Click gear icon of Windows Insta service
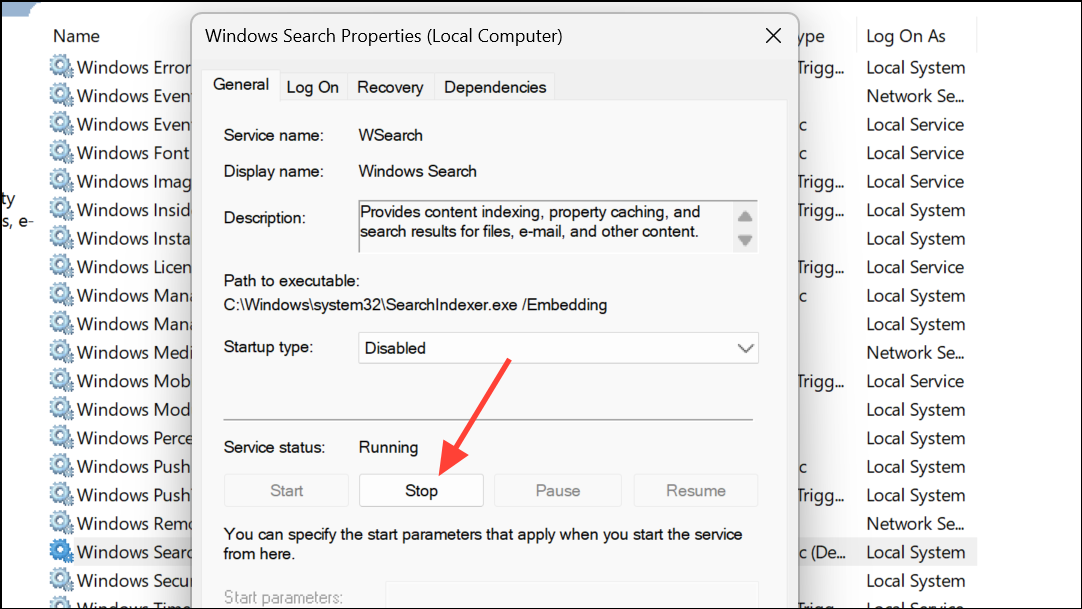1082x609 pixels. point(61,238)
